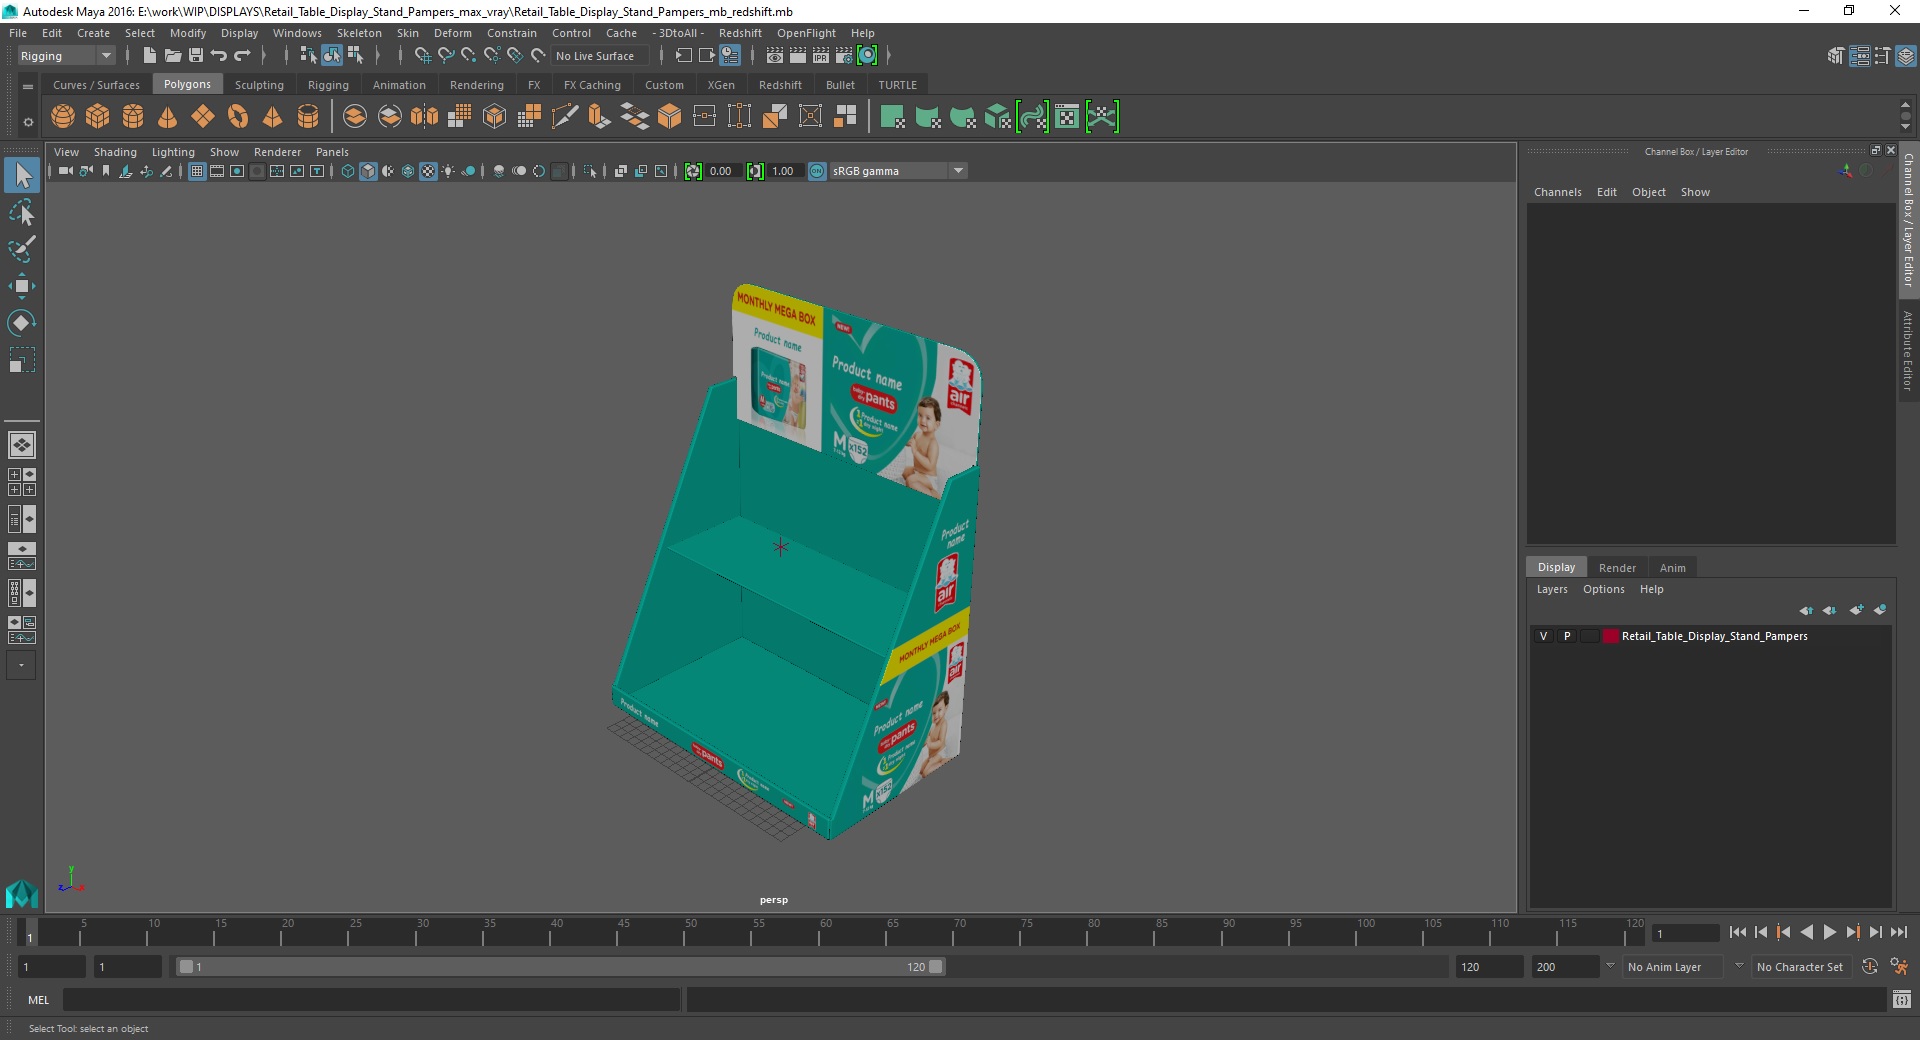Select the Render tab in Layer Editor

[1617, 568]
